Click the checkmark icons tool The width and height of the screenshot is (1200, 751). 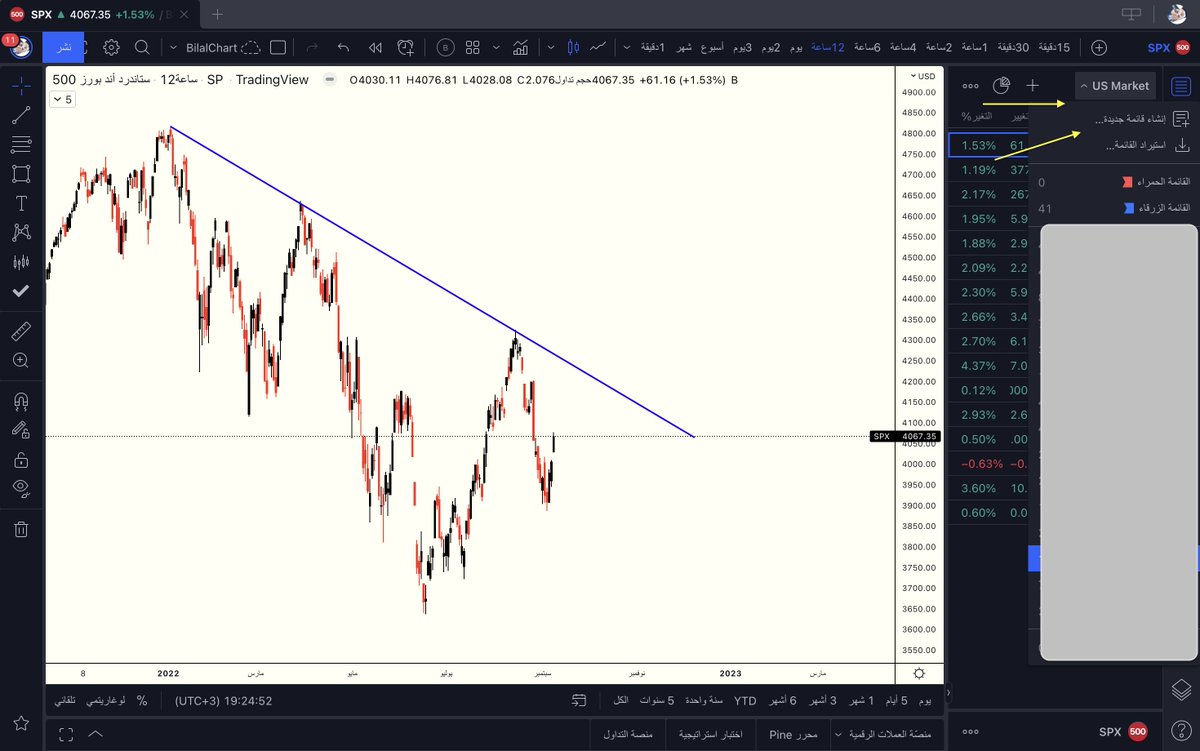pyautogui.click(x=21, y=291)
